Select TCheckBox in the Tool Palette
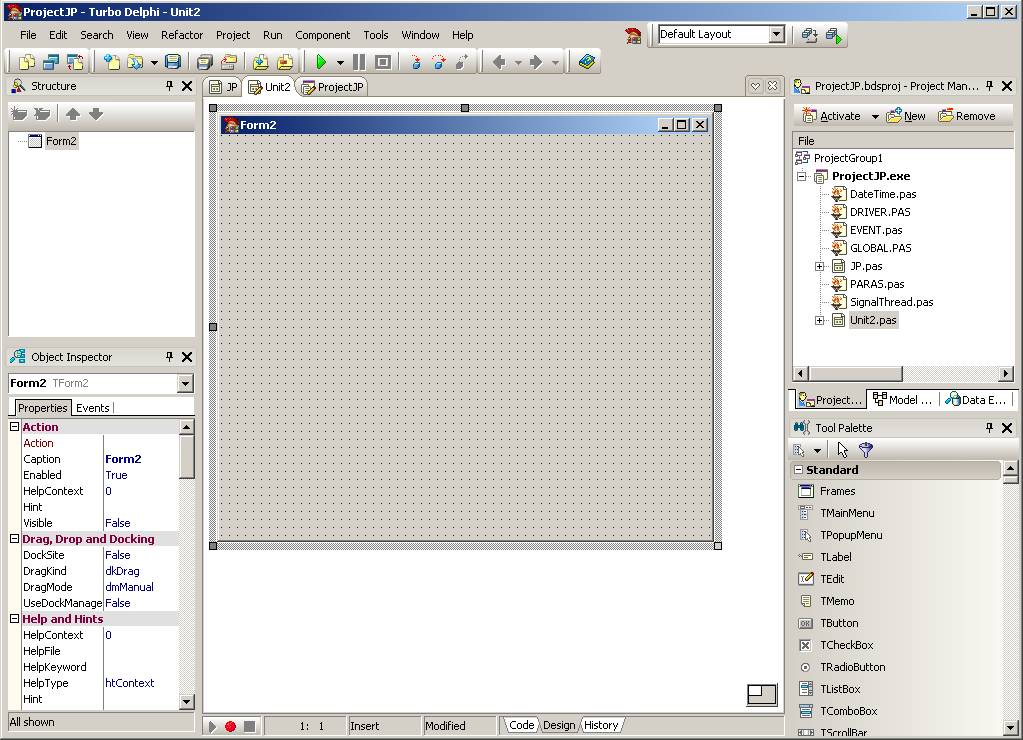This screenshot has height=740, width=1023. (846, 645)
